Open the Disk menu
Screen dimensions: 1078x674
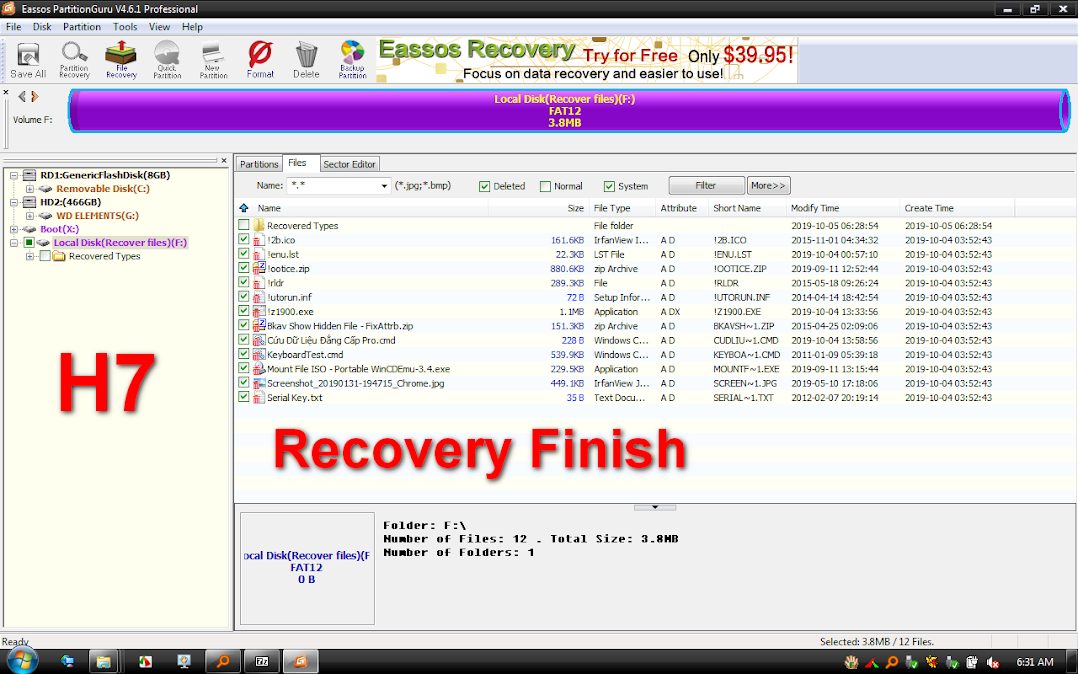[42, 27]
